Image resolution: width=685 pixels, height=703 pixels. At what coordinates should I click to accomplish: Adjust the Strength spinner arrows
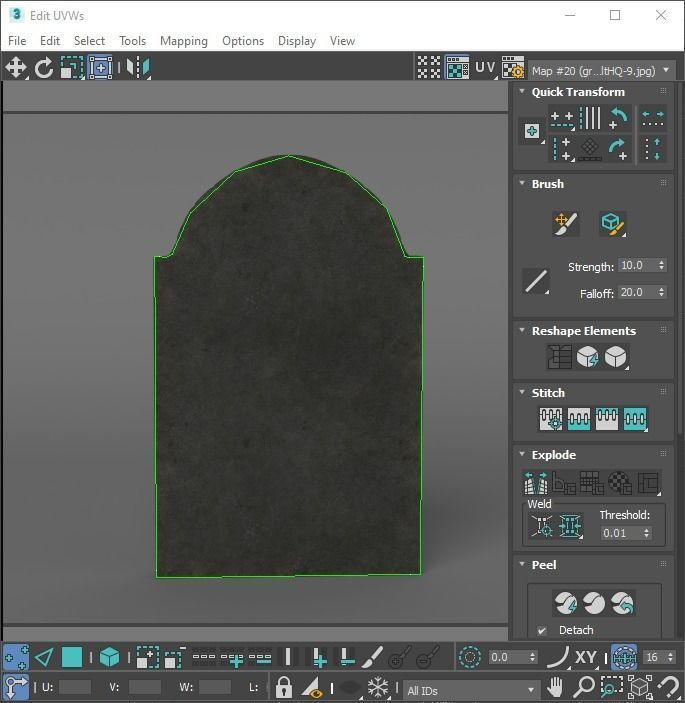(x=661, y=265)
